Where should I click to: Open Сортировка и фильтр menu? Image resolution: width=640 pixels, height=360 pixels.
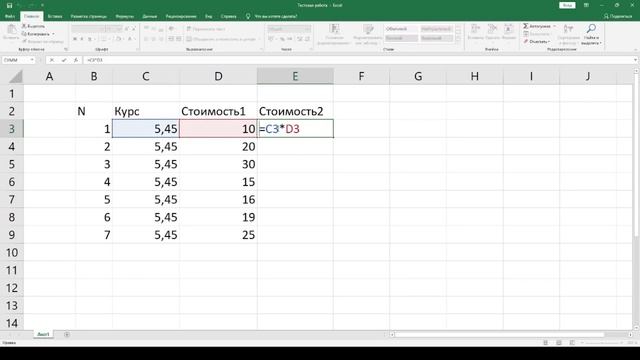pos(568,34)
